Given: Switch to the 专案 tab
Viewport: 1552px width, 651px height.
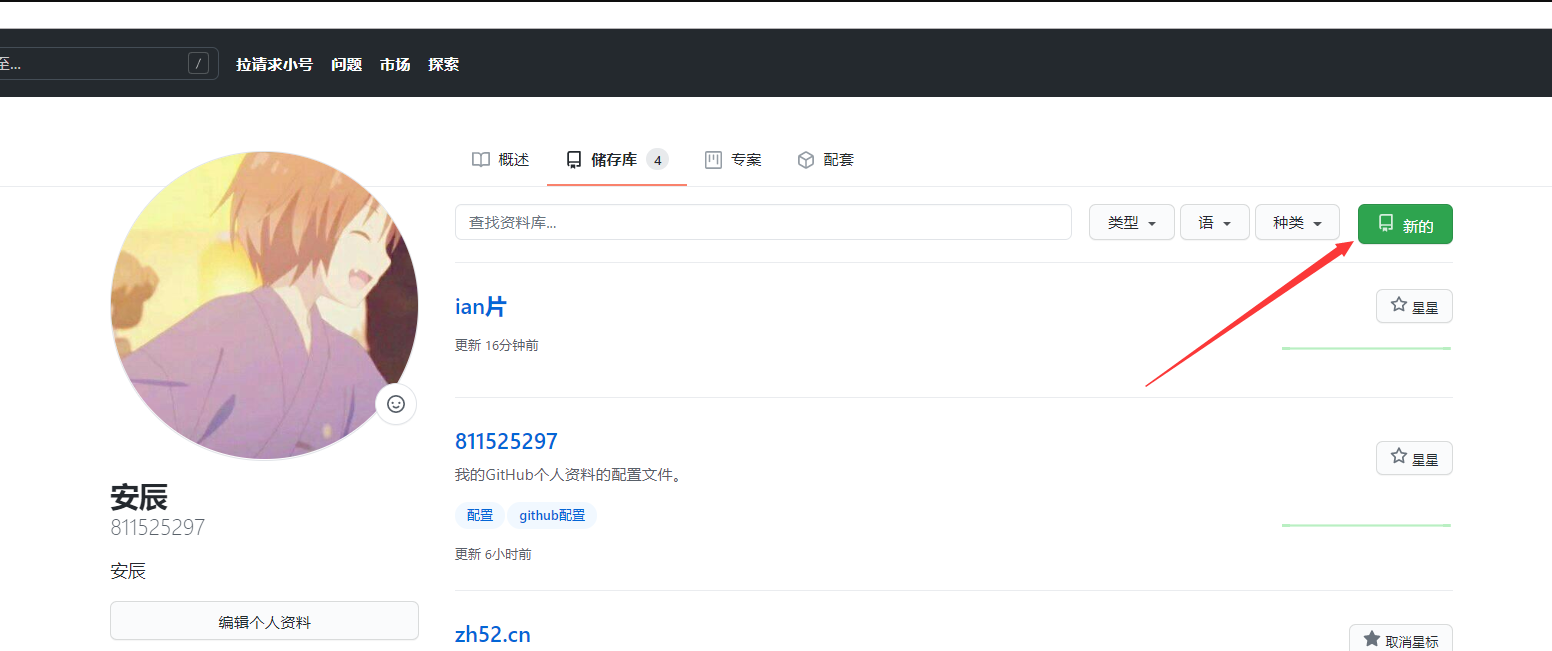Looking at the screenshot, I should pyautogui.click(x=733, y=160).
